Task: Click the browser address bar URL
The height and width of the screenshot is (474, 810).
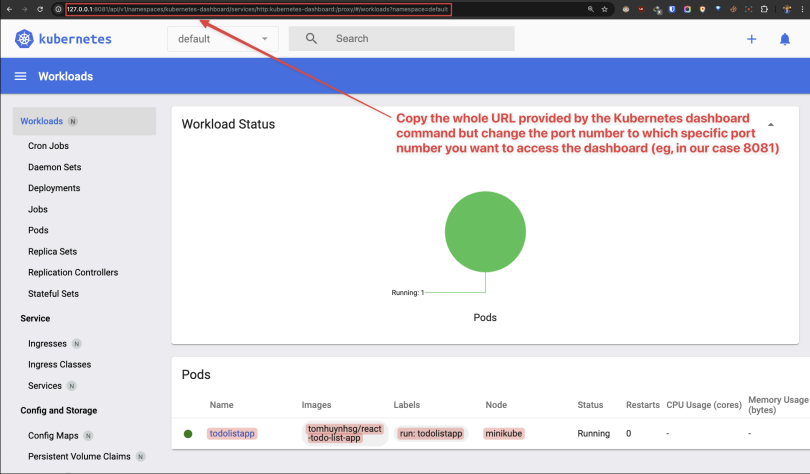Action: coord(258,9)
